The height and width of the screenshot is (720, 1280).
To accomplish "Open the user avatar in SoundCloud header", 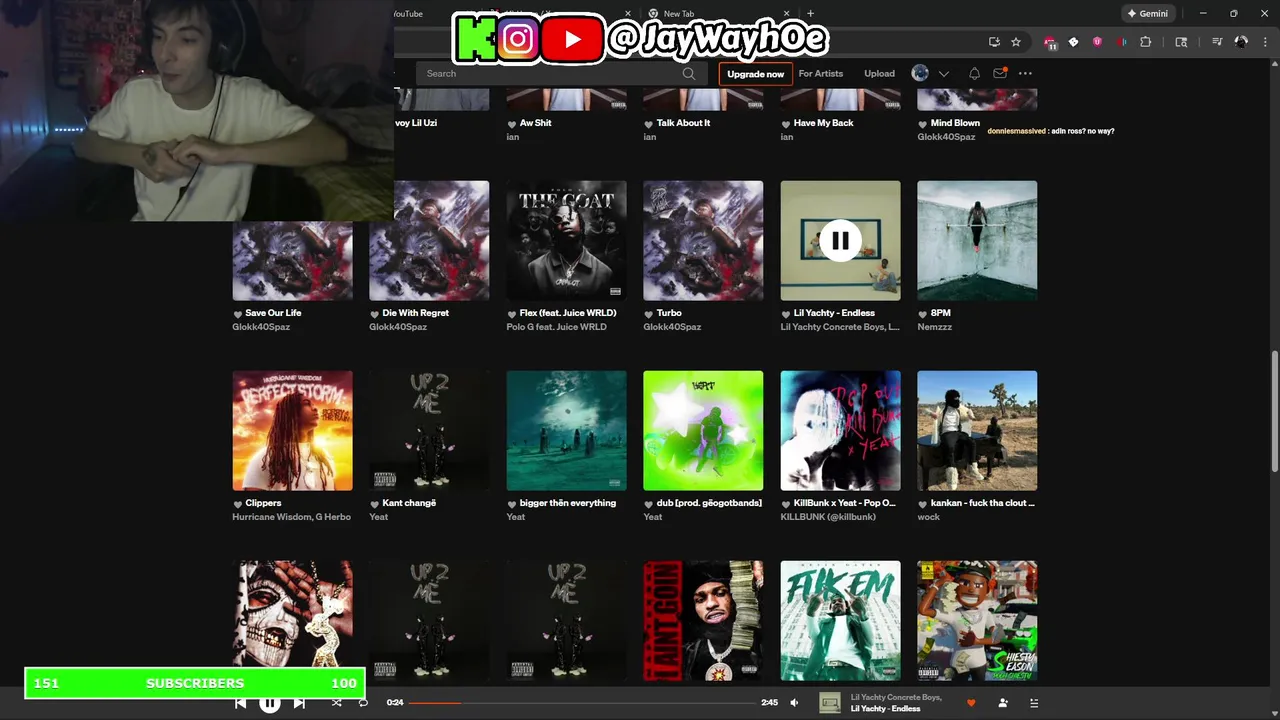I will (x=920, y=73).
